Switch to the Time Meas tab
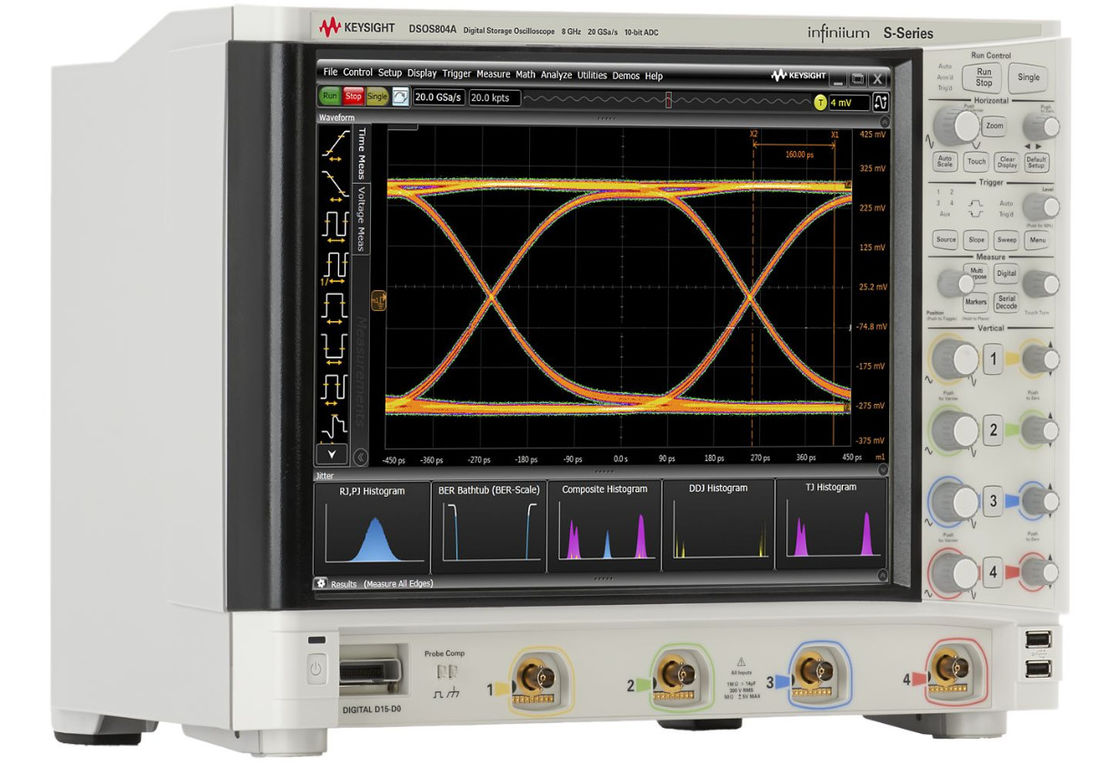The width and height of the screenshot is (1120, 775). pyautogui.click(x=361, y=154)
